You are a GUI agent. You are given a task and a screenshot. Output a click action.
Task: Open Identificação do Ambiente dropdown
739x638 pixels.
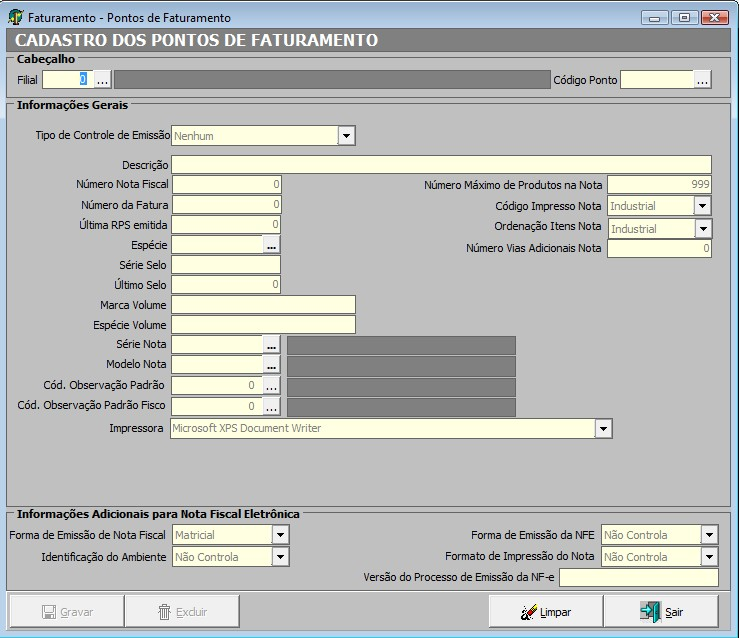pyautogui.click(x=280, y=557)
